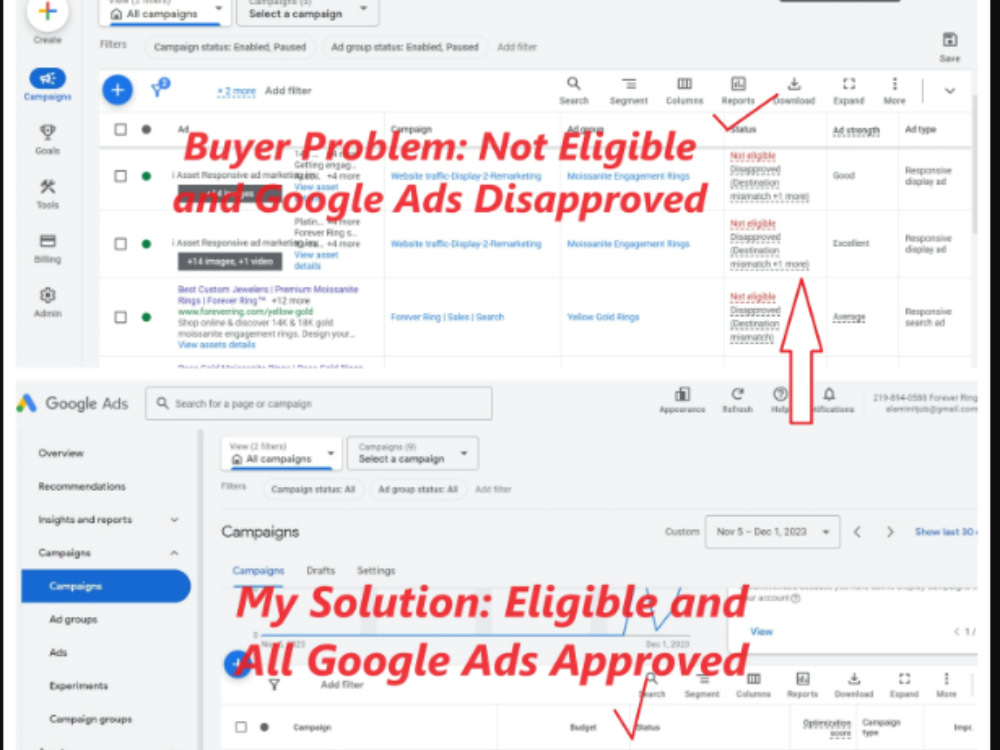Click Columns icon in upper ads toolbar

(x=684, y=84)
